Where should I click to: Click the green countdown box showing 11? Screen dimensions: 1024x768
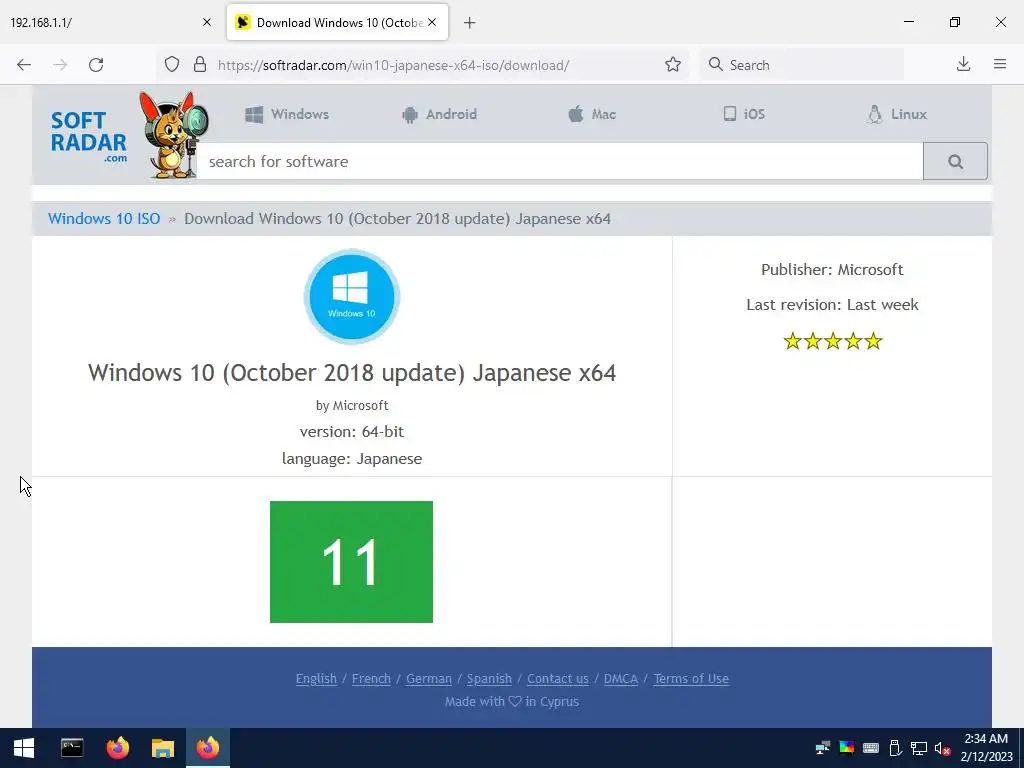pyautogui.click(x=351, y=562)
